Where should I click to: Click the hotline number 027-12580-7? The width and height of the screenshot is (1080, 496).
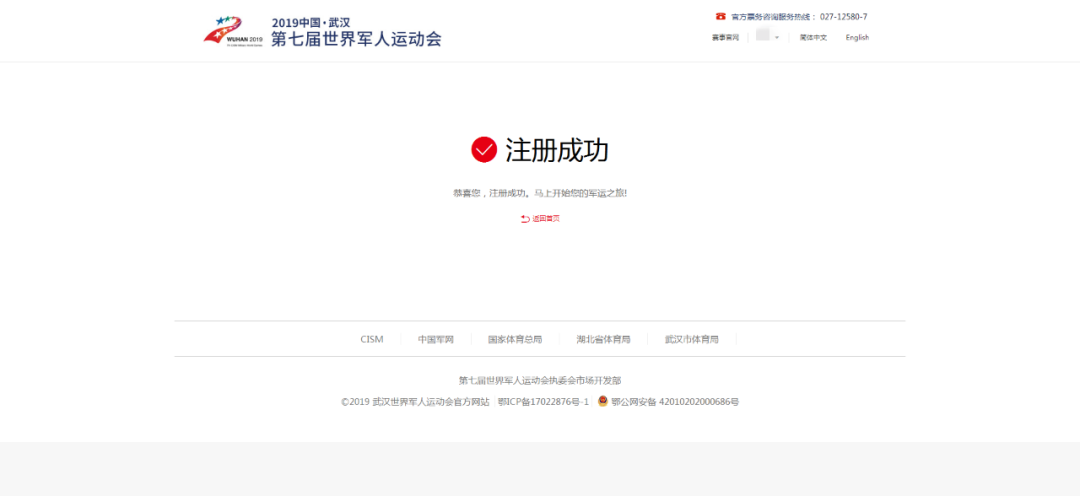coord(843,16)
